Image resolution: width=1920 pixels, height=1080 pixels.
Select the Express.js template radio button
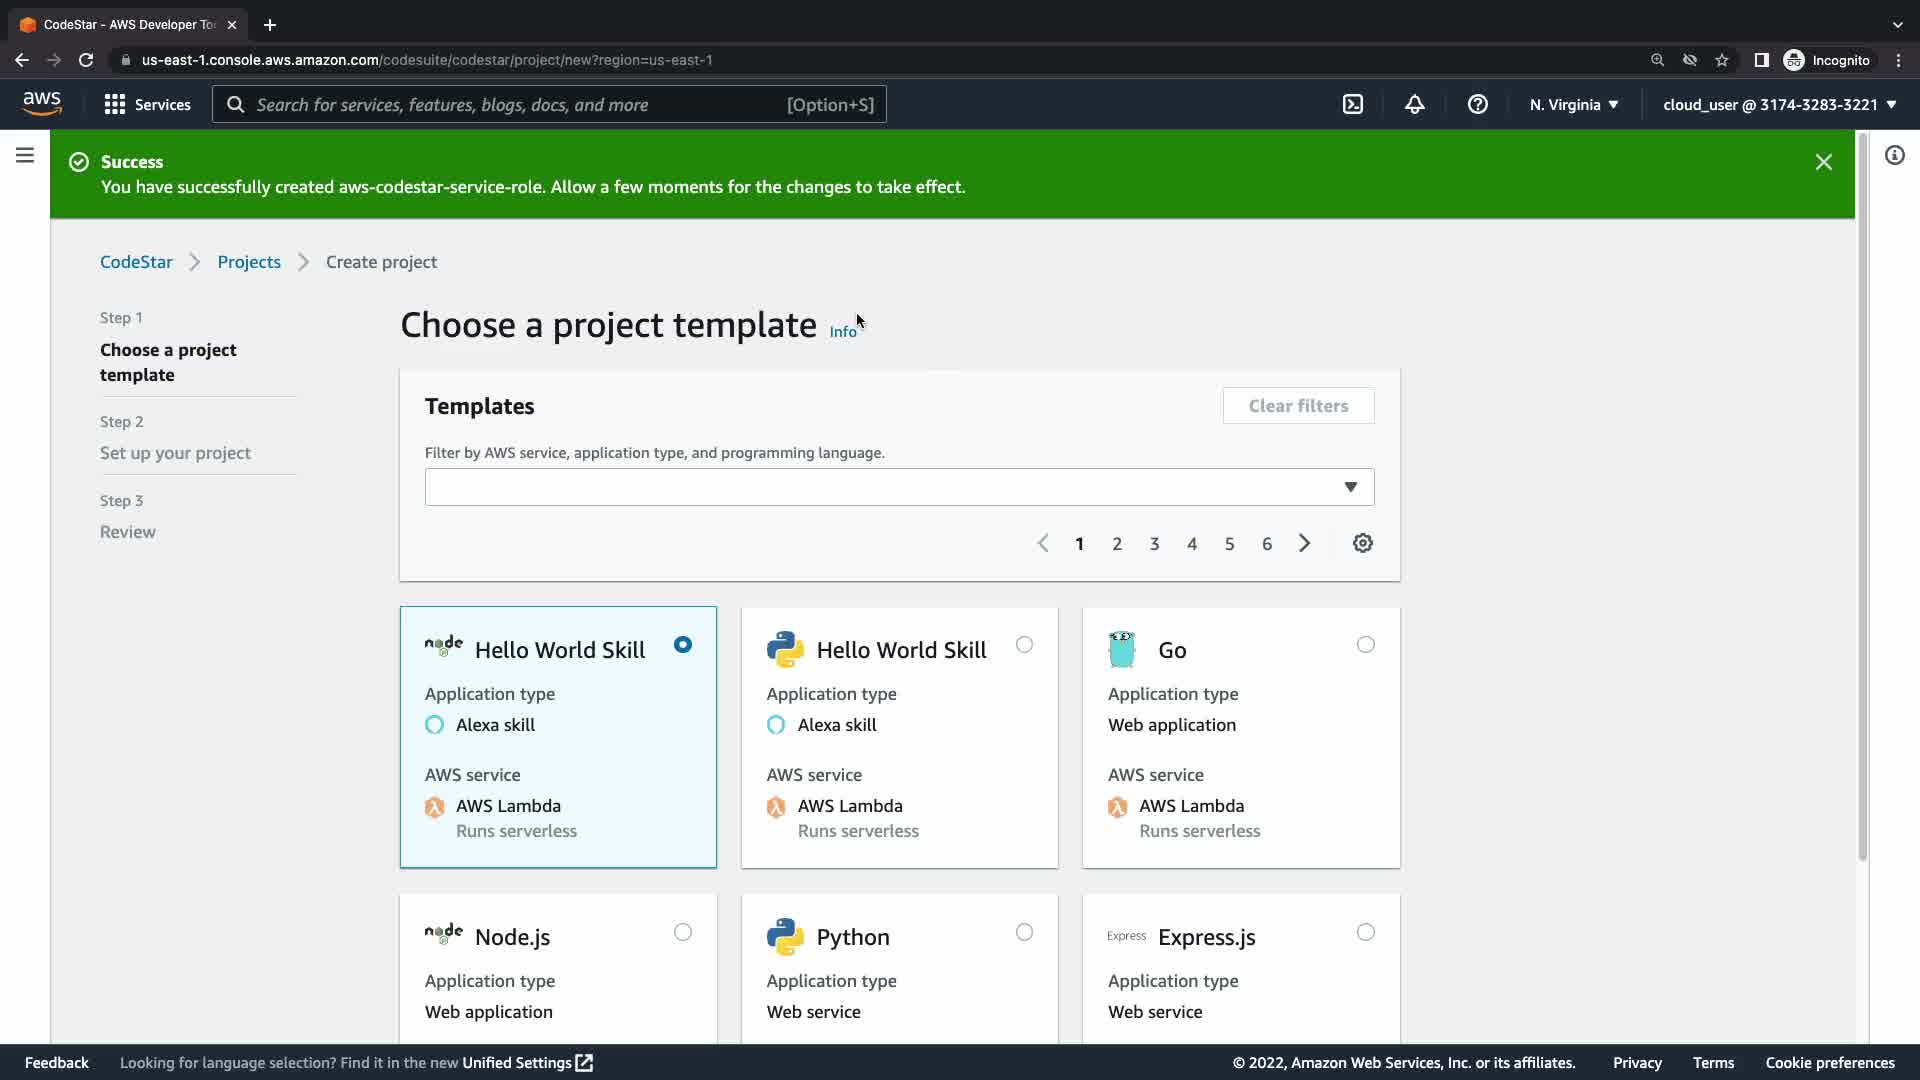1365,932
